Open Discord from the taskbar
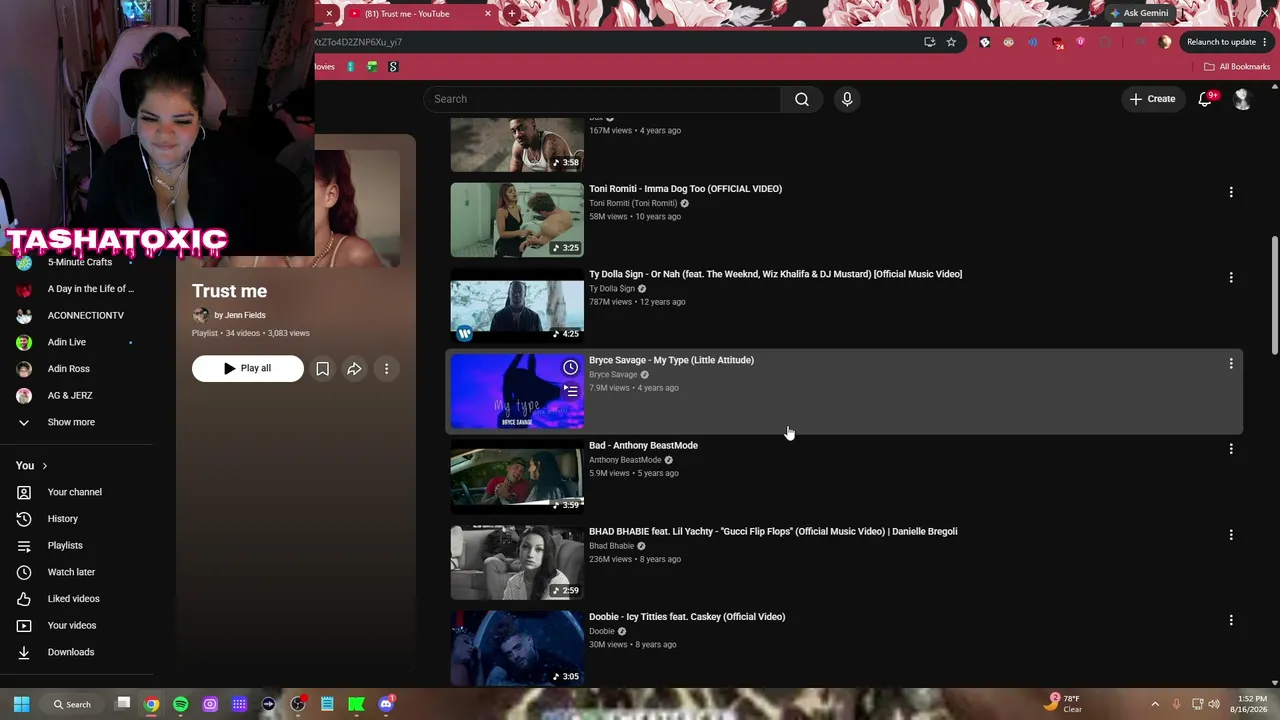 coord(386,704)
